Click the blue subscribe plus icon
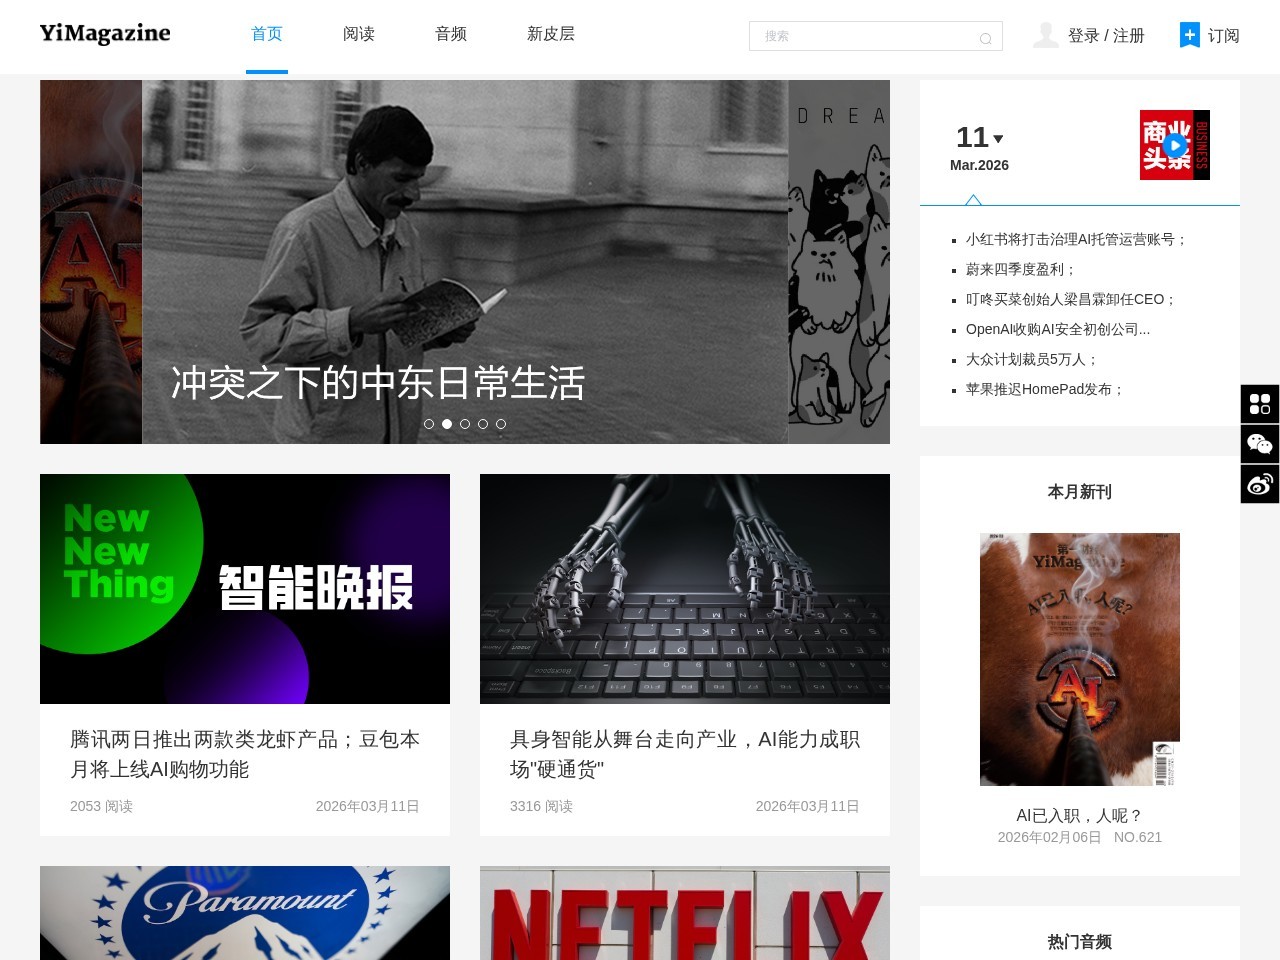The image size is (1280, 960). click(x=1189, y=35)
